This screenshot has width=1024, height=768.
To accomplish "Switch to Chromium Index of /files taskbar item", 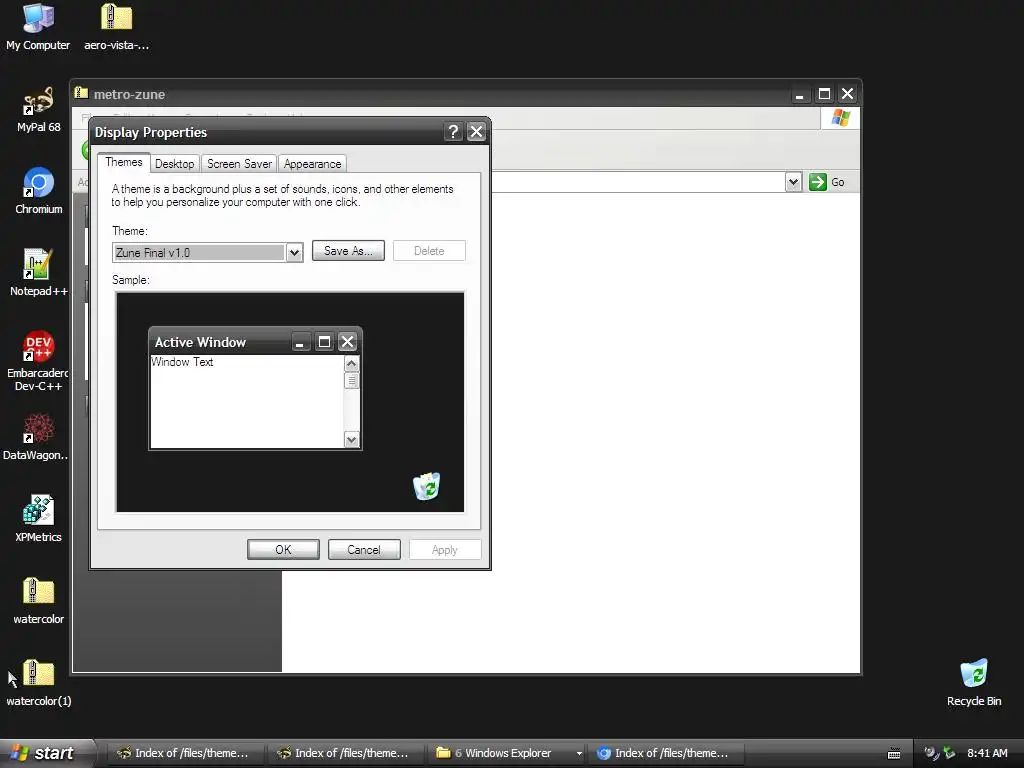I will [664, 753].
